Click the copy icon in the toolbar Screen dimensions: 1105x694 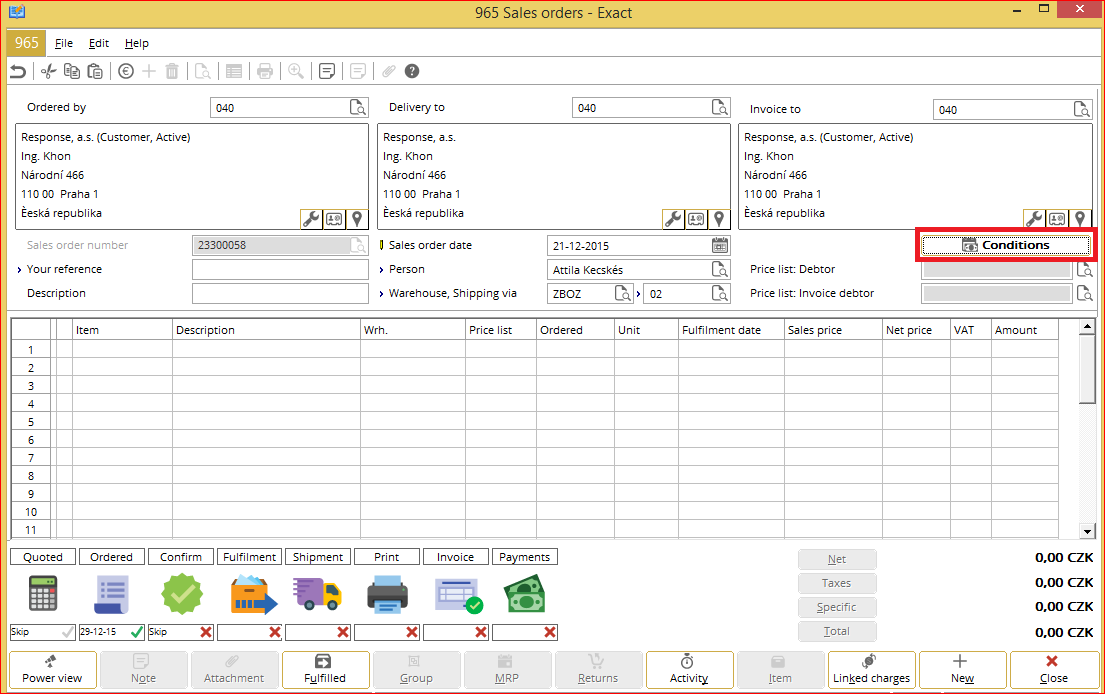[x=71, y=71]
